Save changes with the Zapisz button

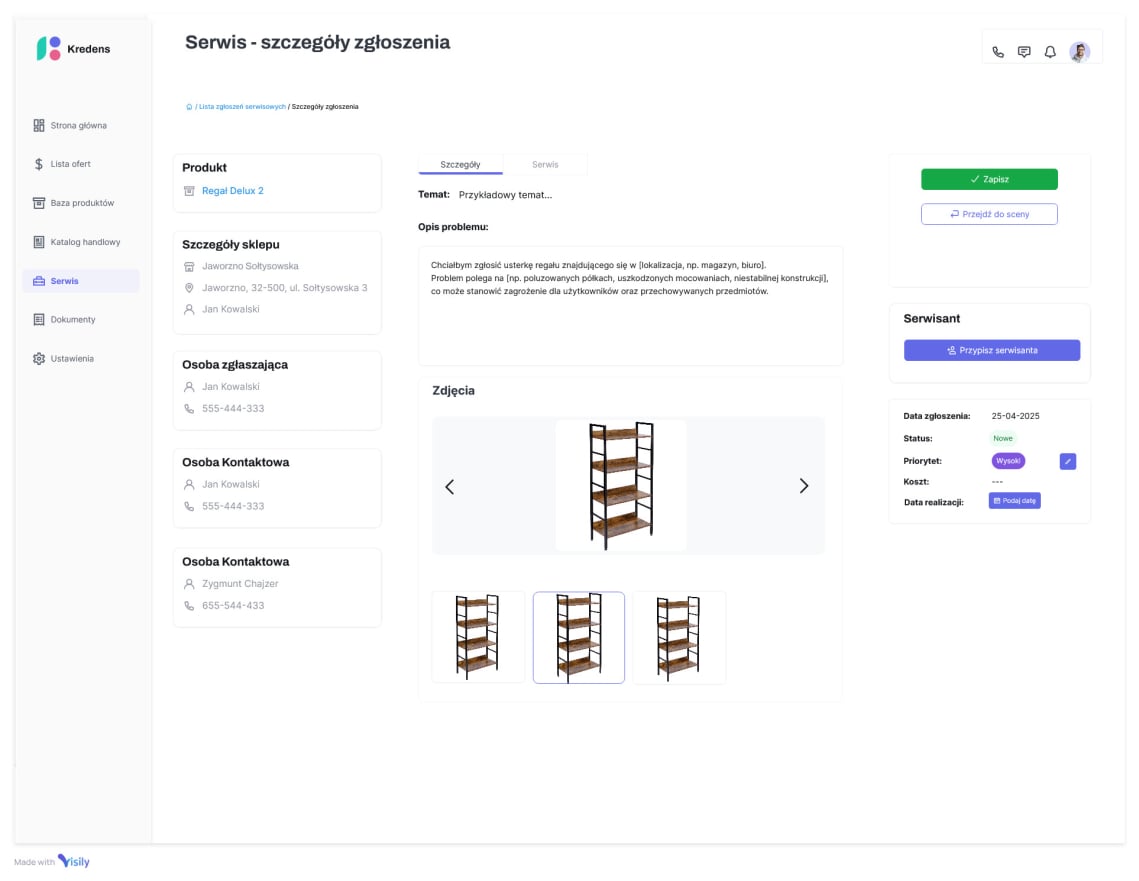989,179
